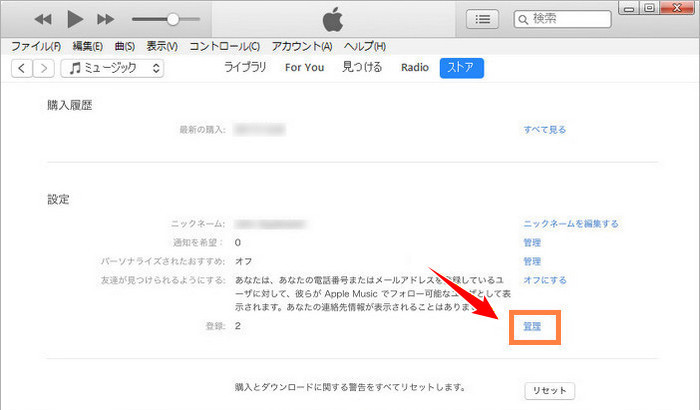700x410 pixels.
Task: Click ニックネームを編集する link
Action: coord(571,224)
